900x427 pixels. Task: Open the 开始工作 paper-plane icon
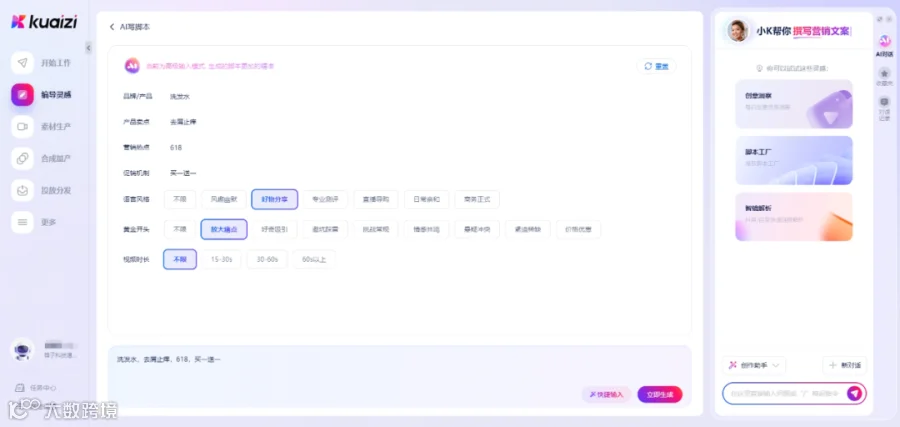click(22, 63)
